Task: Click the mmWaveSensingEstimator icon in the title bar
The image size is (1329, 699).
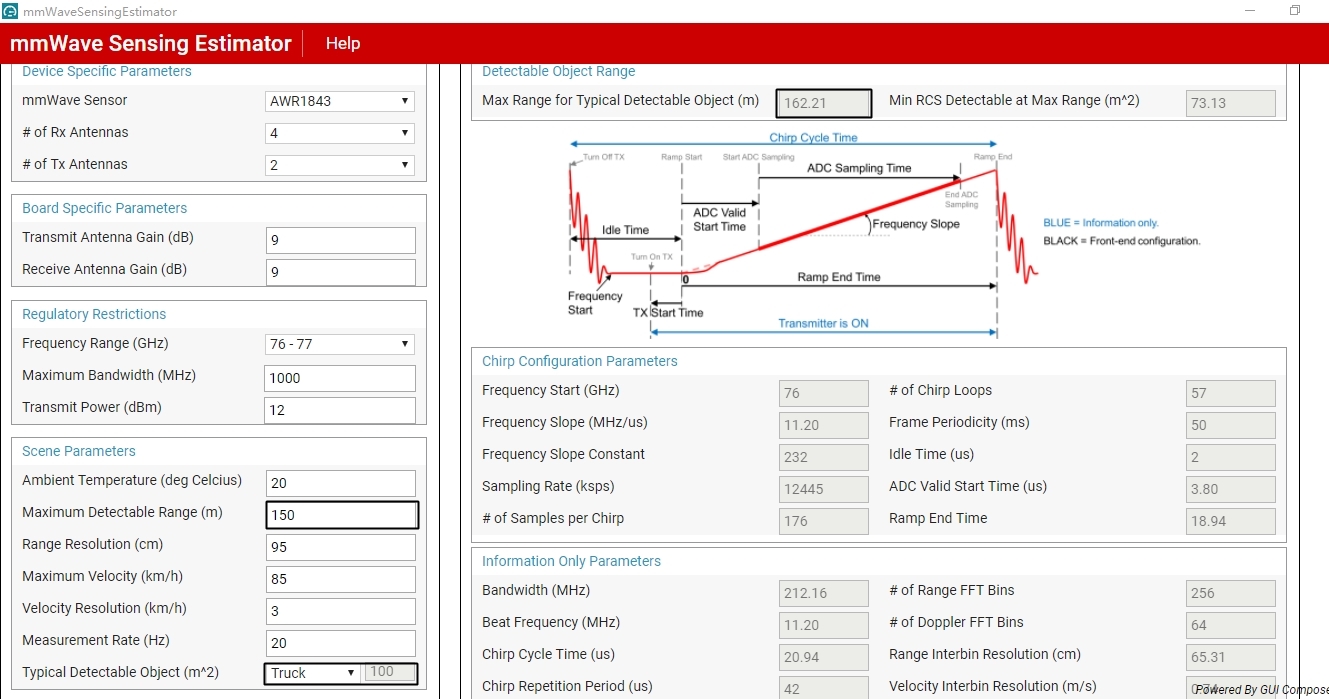Action: coord(10,11)
